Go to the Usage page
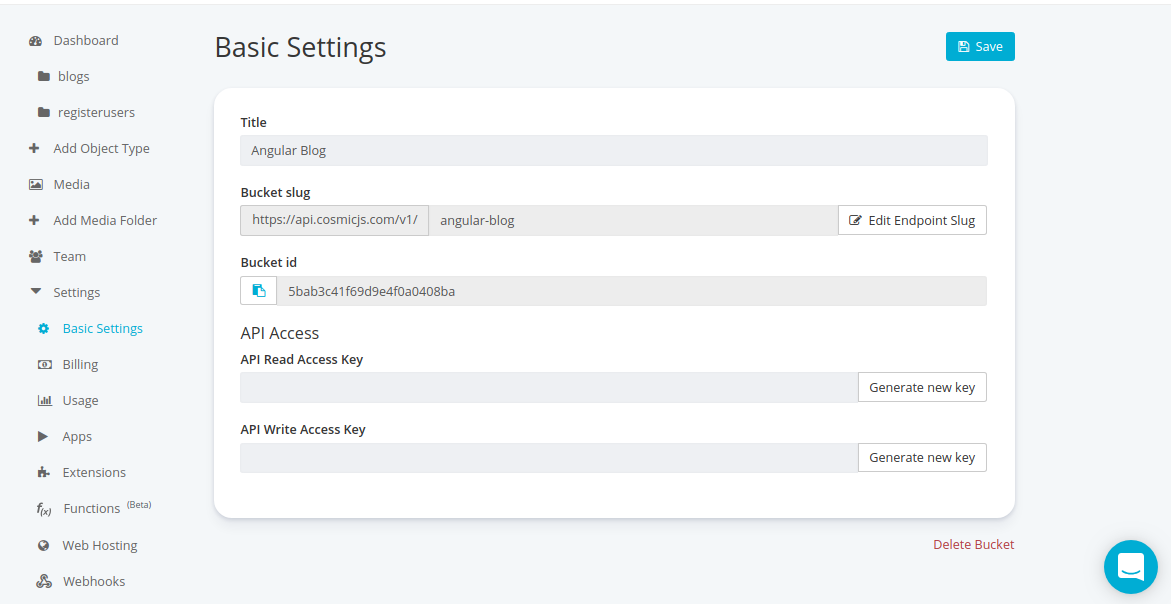This screenshot has height=604, width=1171. pos(80,401)
